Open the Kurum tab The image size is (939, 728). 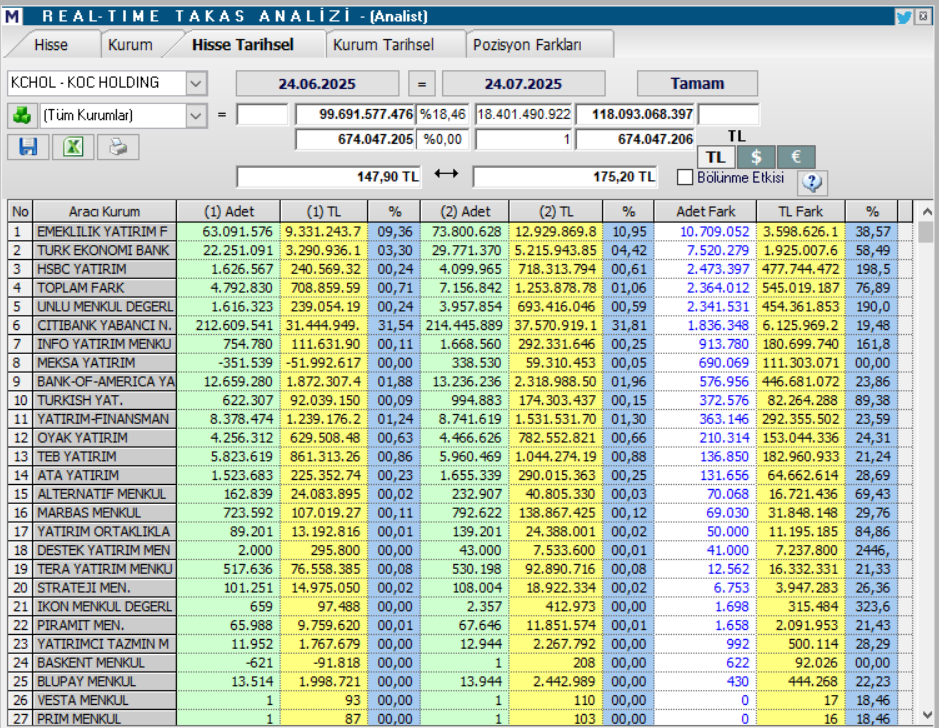(131, 45)
